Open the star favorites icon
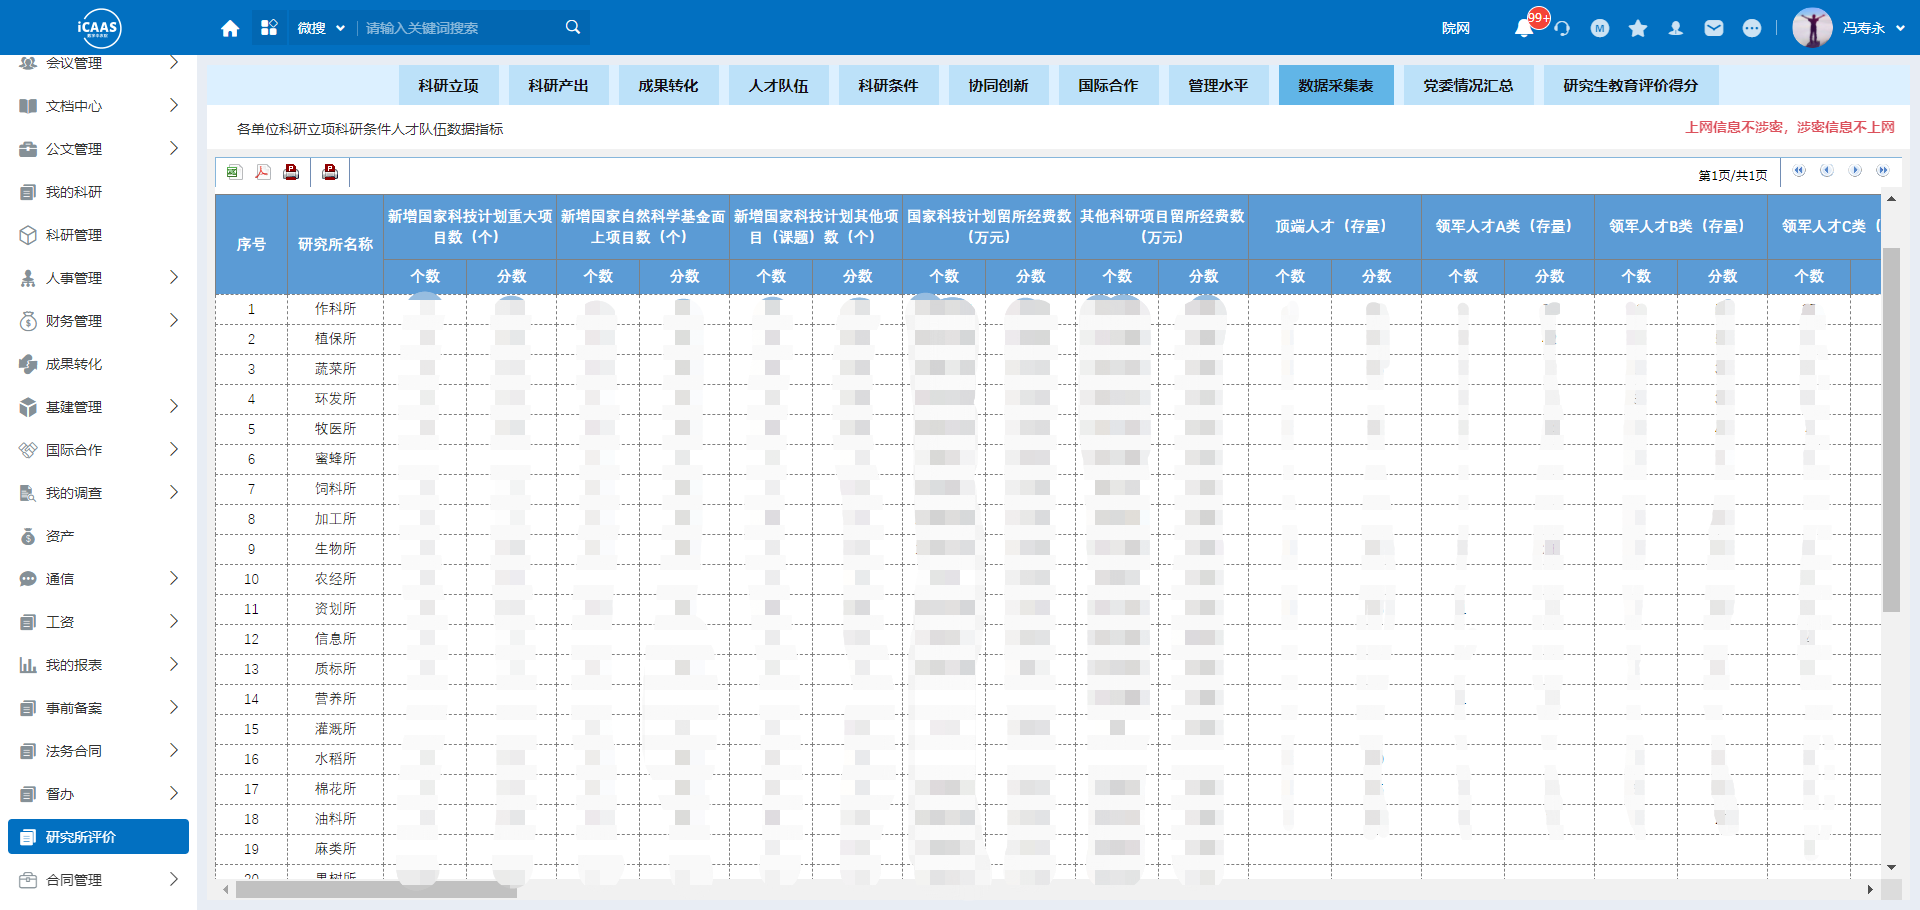Image resolution: width=1920 pixels, height=910 pixels. 1638,28
